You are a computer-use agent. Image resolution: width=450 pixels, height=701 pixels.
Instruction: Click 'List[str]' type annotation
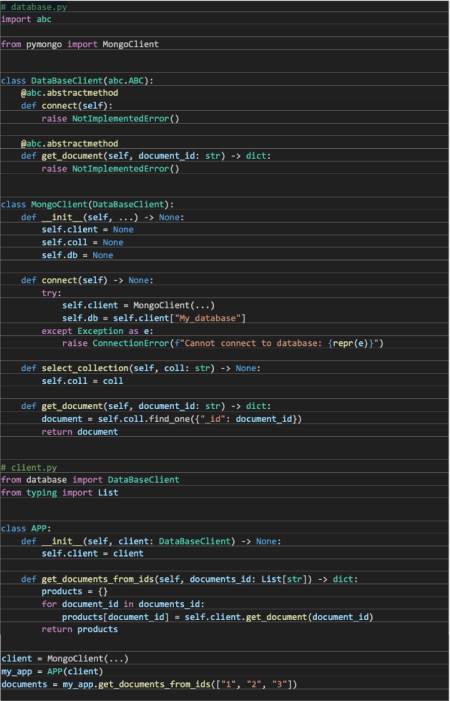coord(286,579)
